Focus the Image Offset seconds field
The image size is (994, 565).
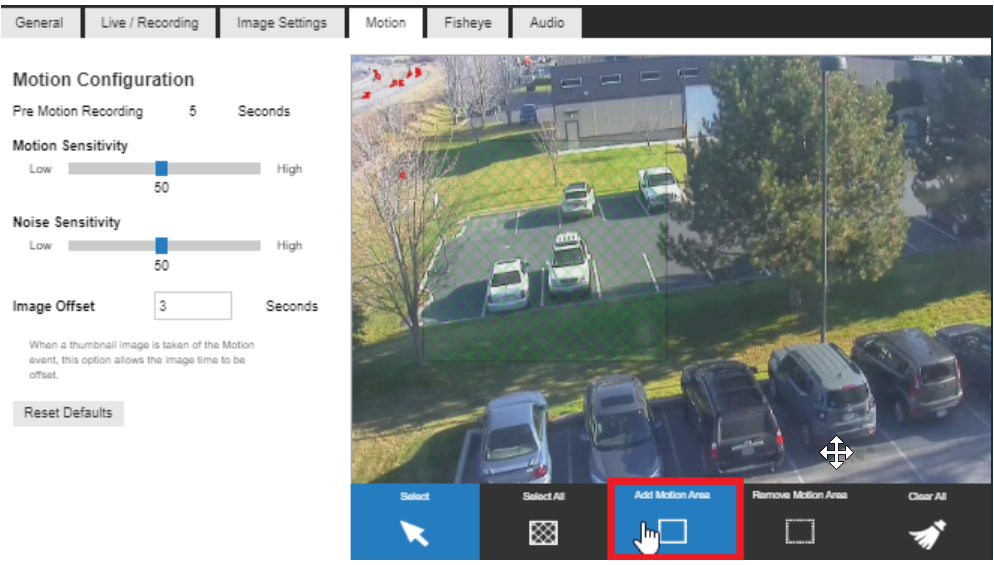pyautogui.click(x=193, y=306)
